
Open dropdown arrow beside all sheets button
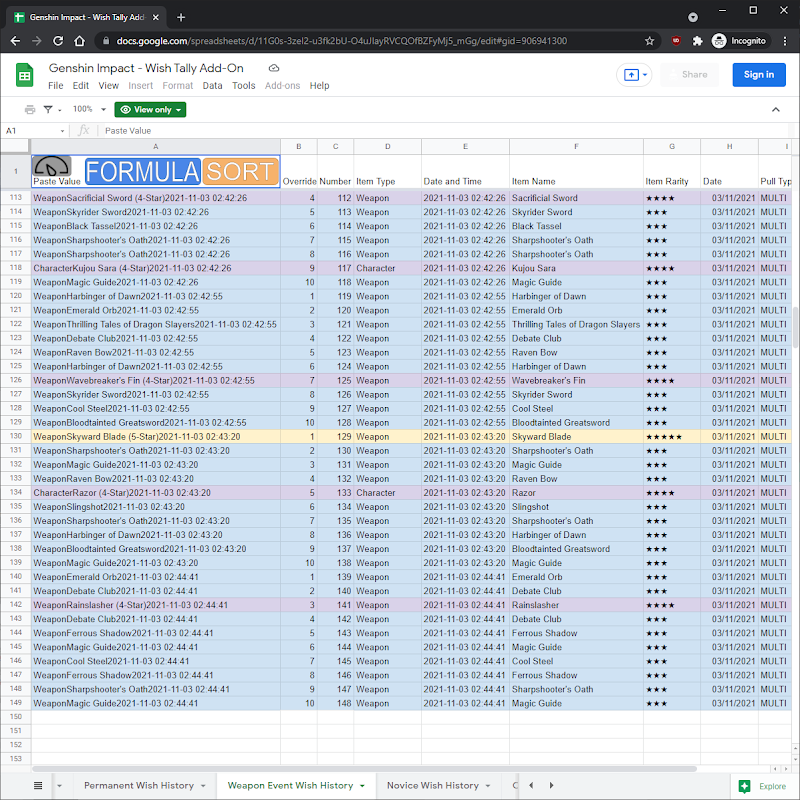[x=59, y=786]
